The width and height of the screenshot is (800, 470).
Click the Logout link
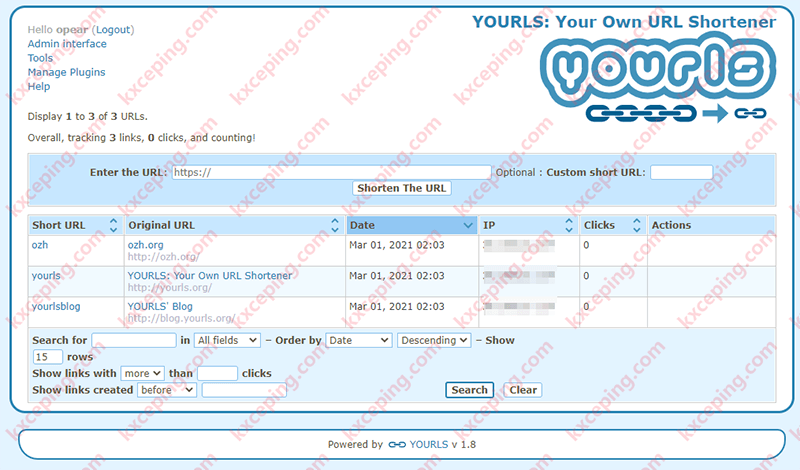[113, 30]
